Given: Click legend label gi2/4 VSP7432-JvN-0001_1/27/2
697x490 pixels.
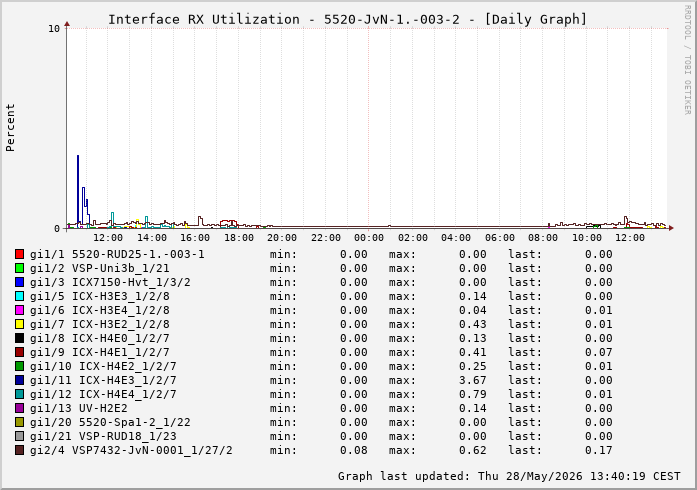Looking at the screenshot, I should tap(131, 450).
